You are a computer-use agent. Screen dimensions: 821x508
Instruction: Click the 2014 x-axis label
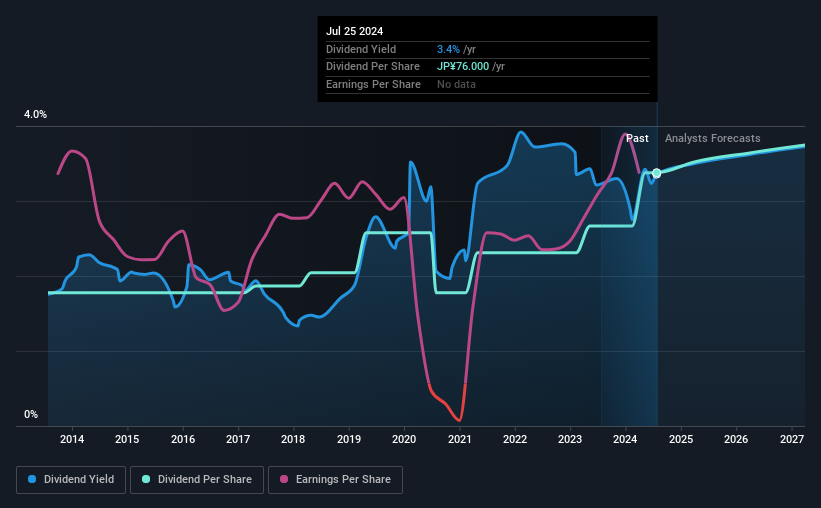(72, 439)
